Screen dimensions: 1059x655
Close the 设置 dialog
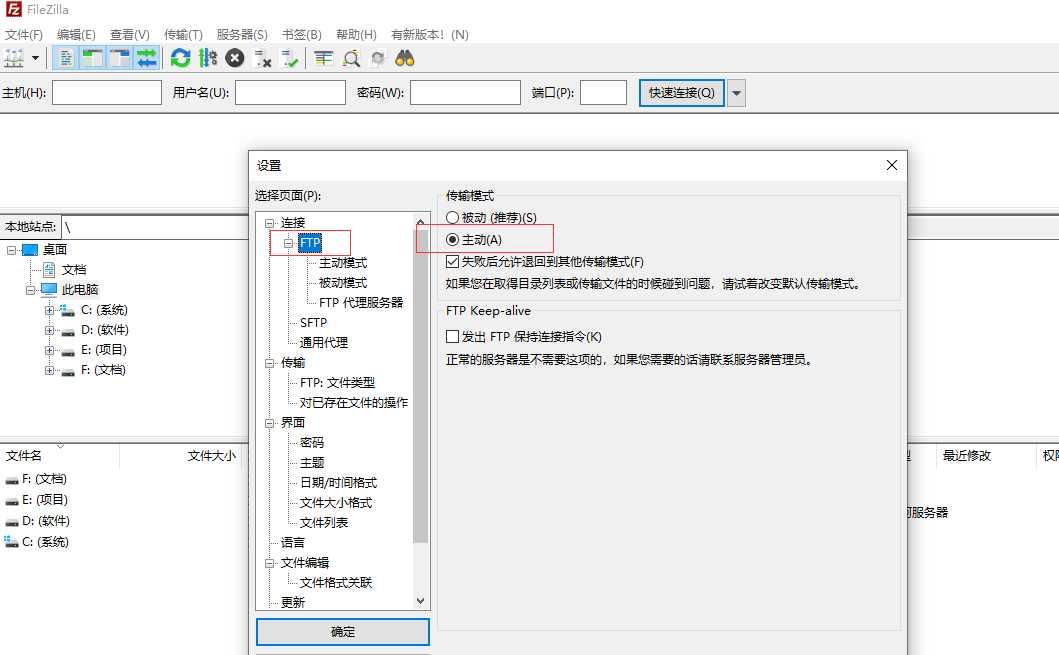892,165
